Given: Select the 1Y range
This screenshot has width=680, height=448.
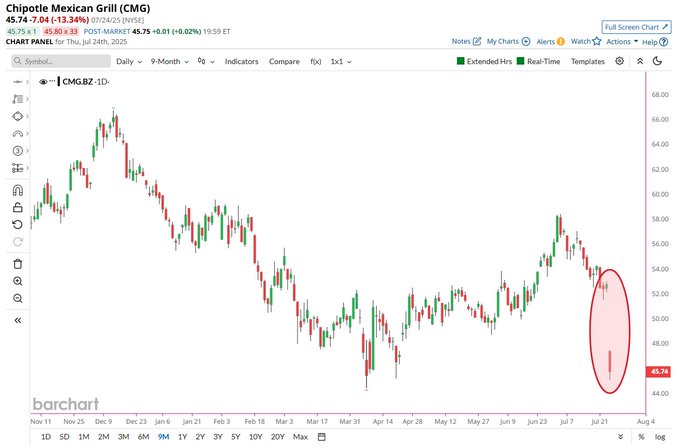Looking at the screenshot, I should [183, 437].
